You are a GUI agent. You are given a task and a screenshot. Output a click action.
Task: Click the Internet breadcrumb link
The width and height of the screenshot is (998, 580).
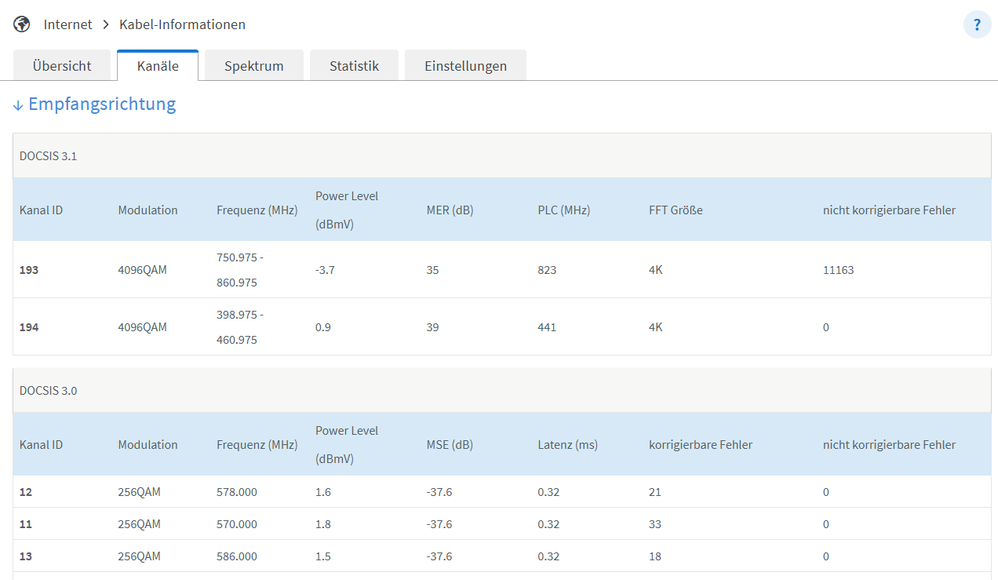[68, 24]
